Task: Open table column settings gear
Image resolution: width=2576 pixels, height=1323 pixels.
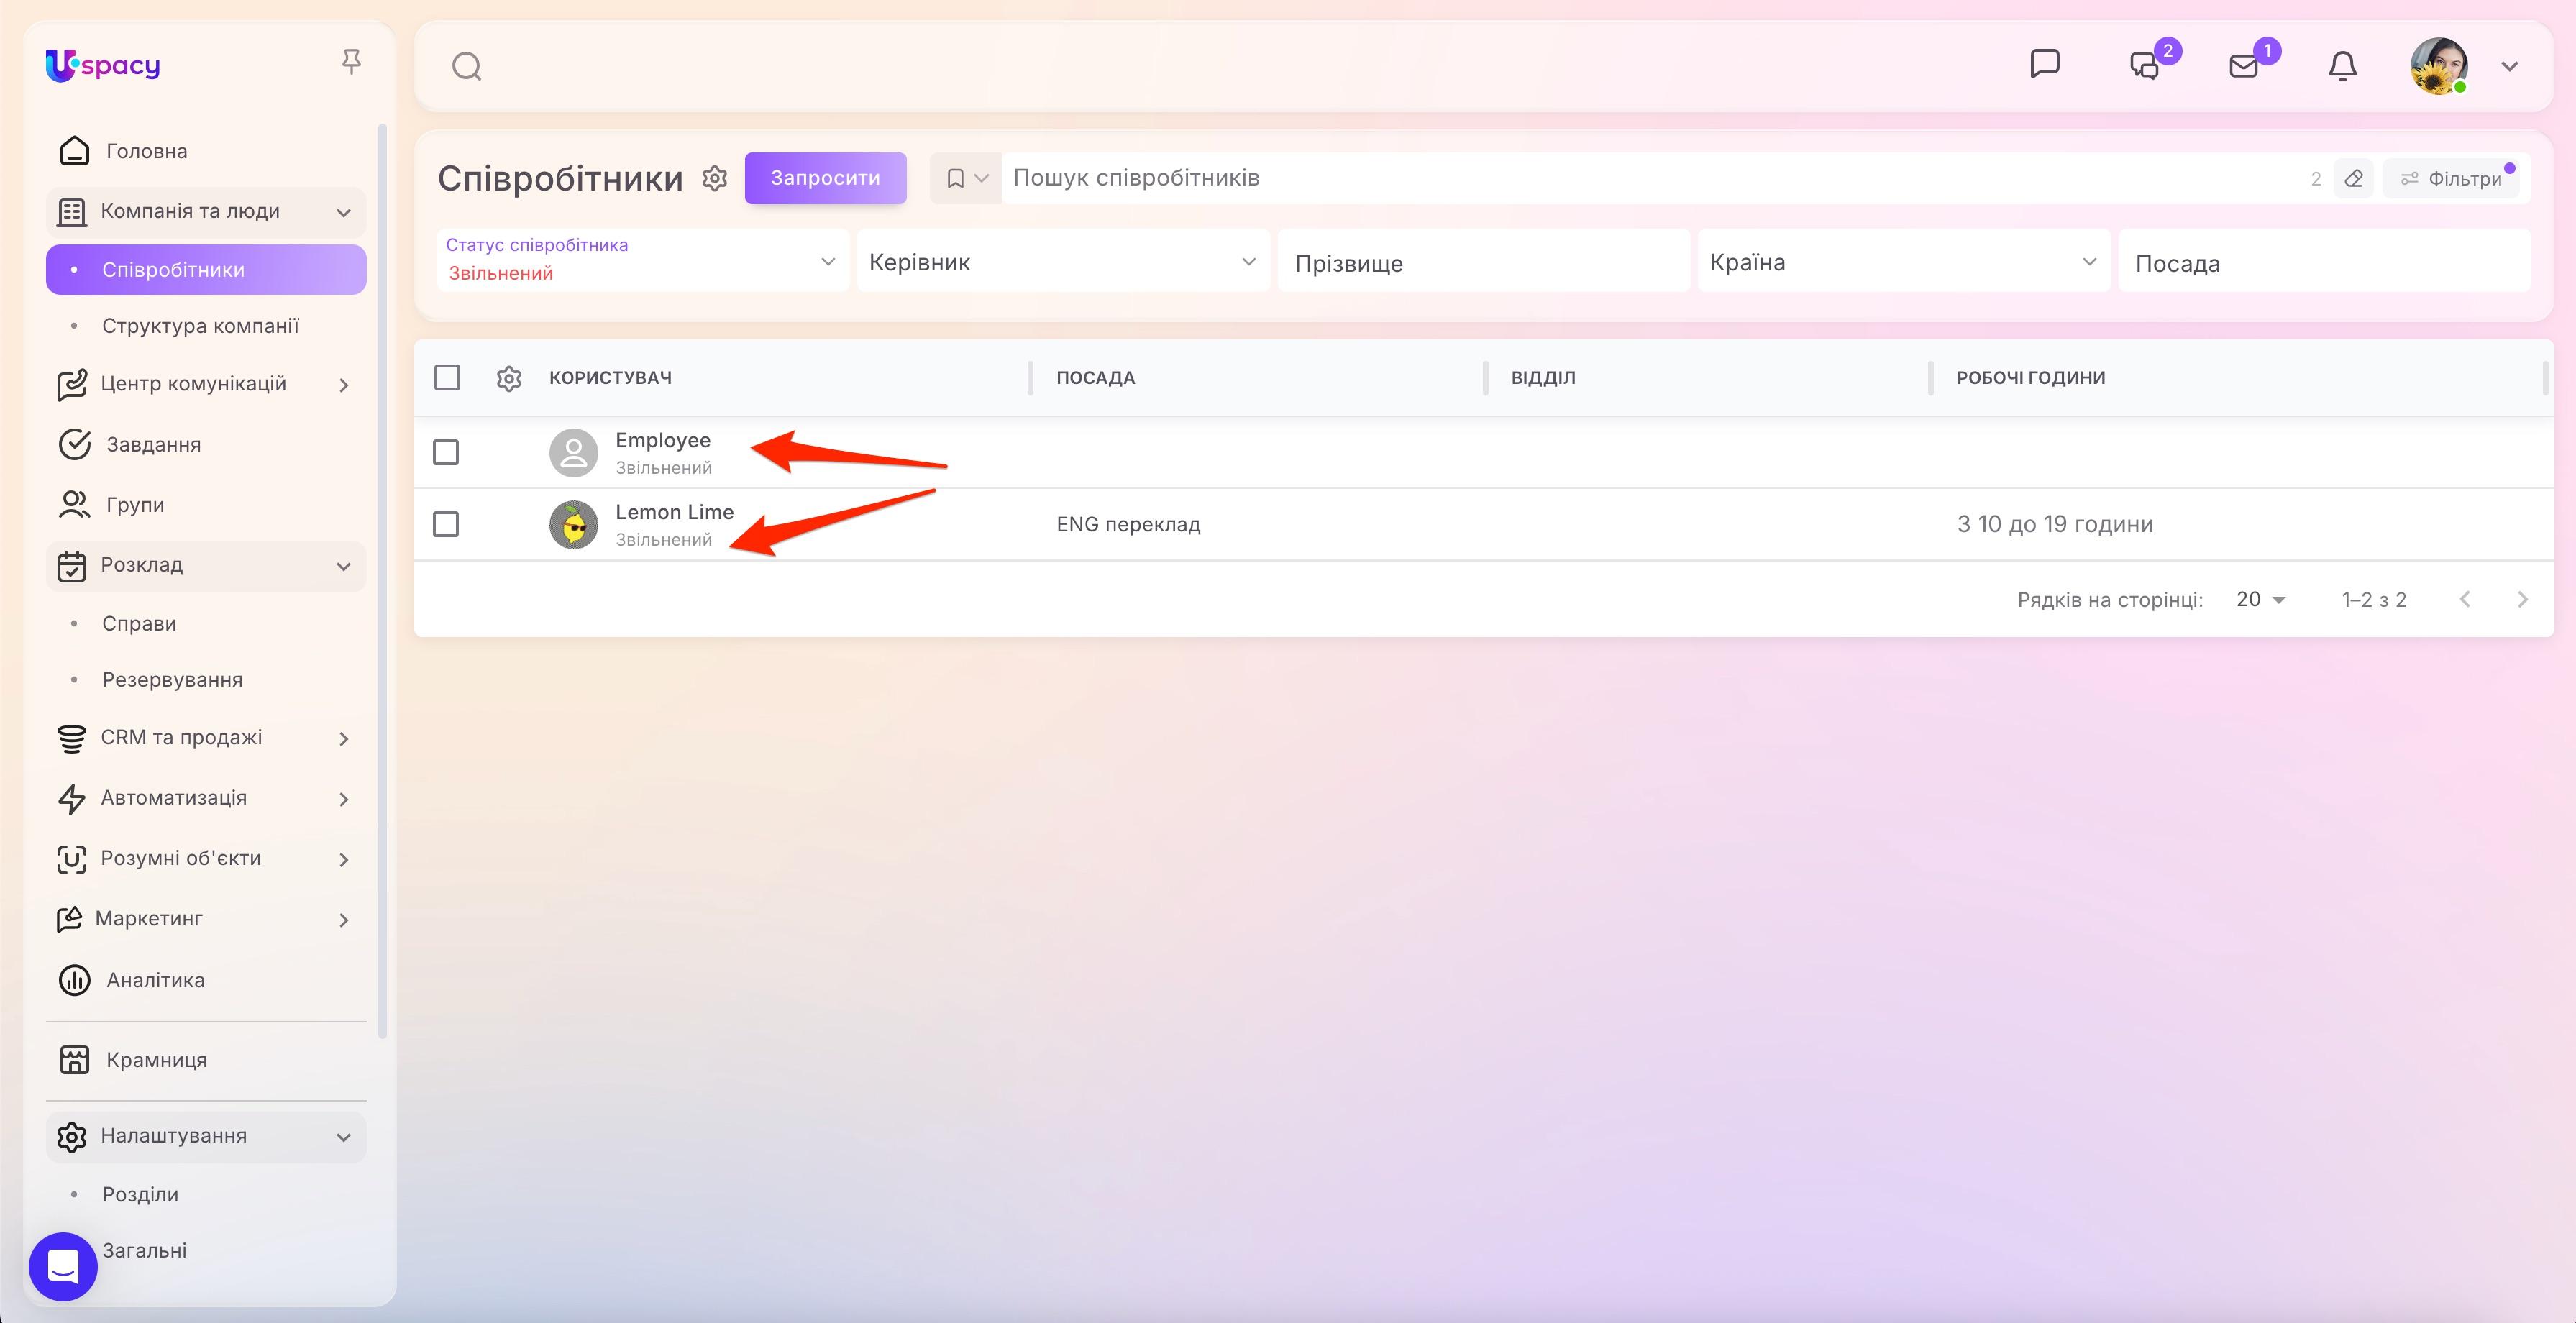Action: (509, 378)
